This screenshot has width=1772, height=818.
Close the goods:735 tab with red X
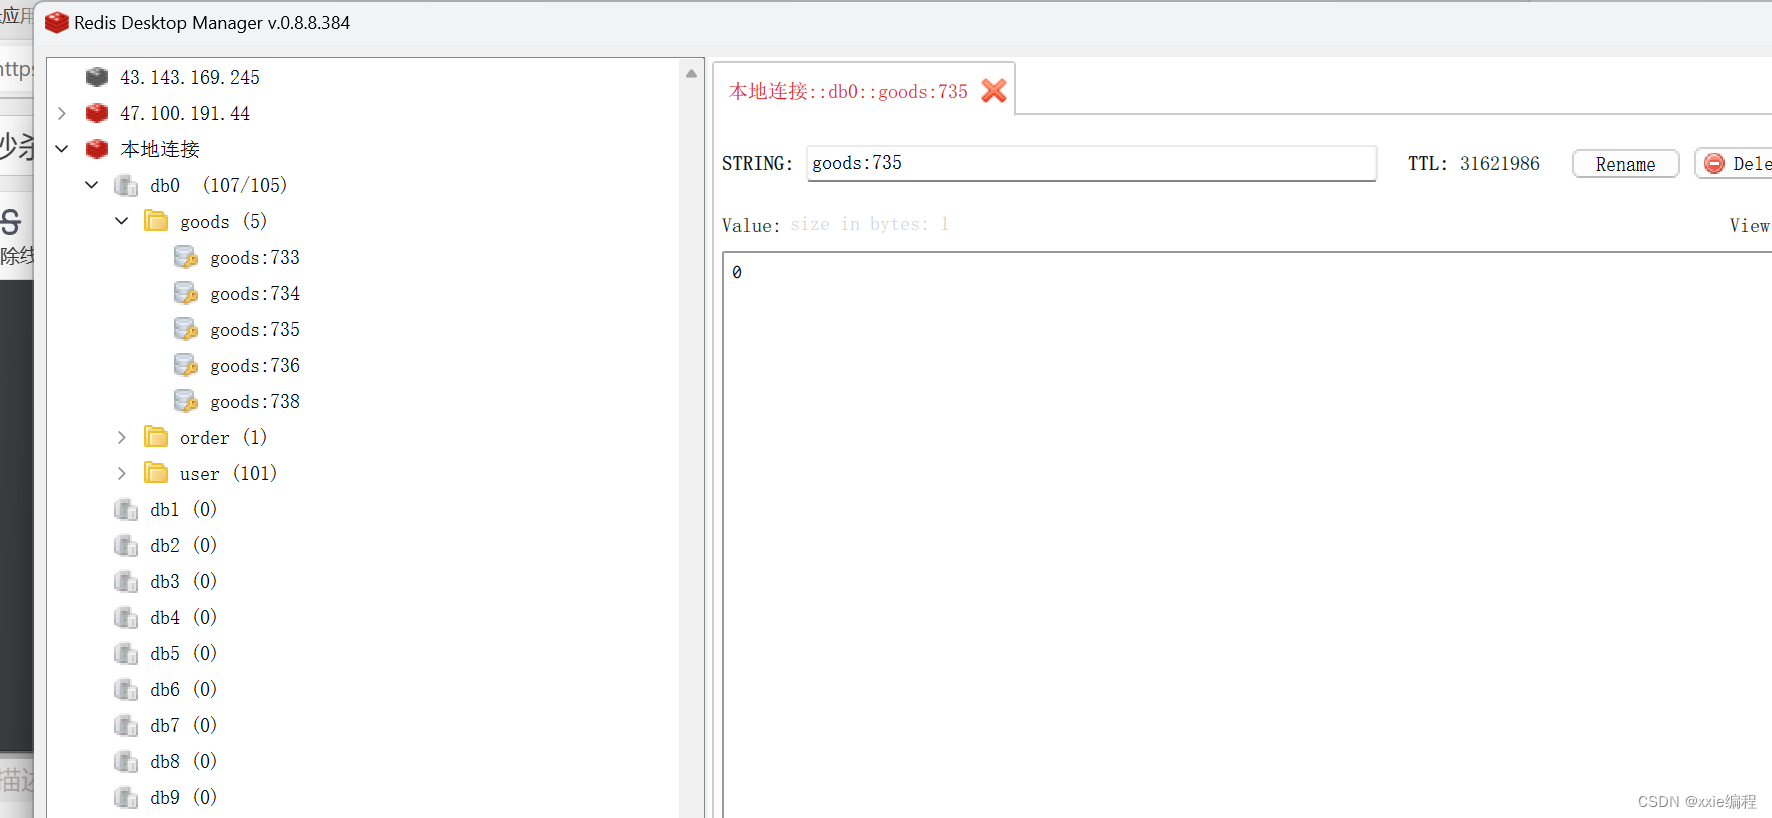(994, 91)
